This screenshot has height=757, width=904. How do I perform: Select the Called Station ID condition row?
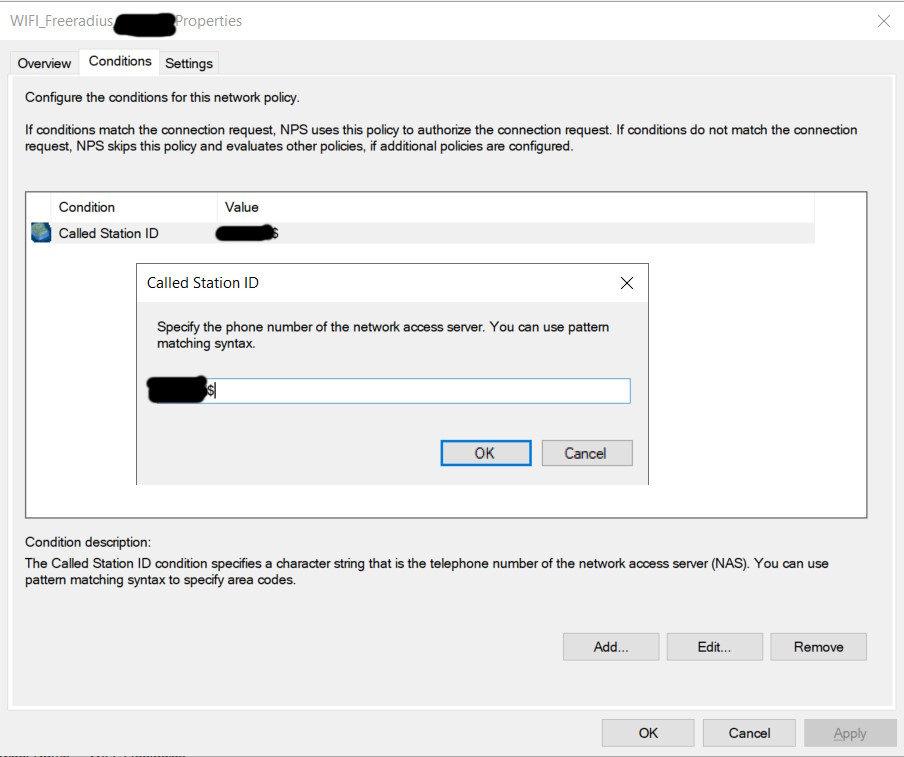coord(108,233)
